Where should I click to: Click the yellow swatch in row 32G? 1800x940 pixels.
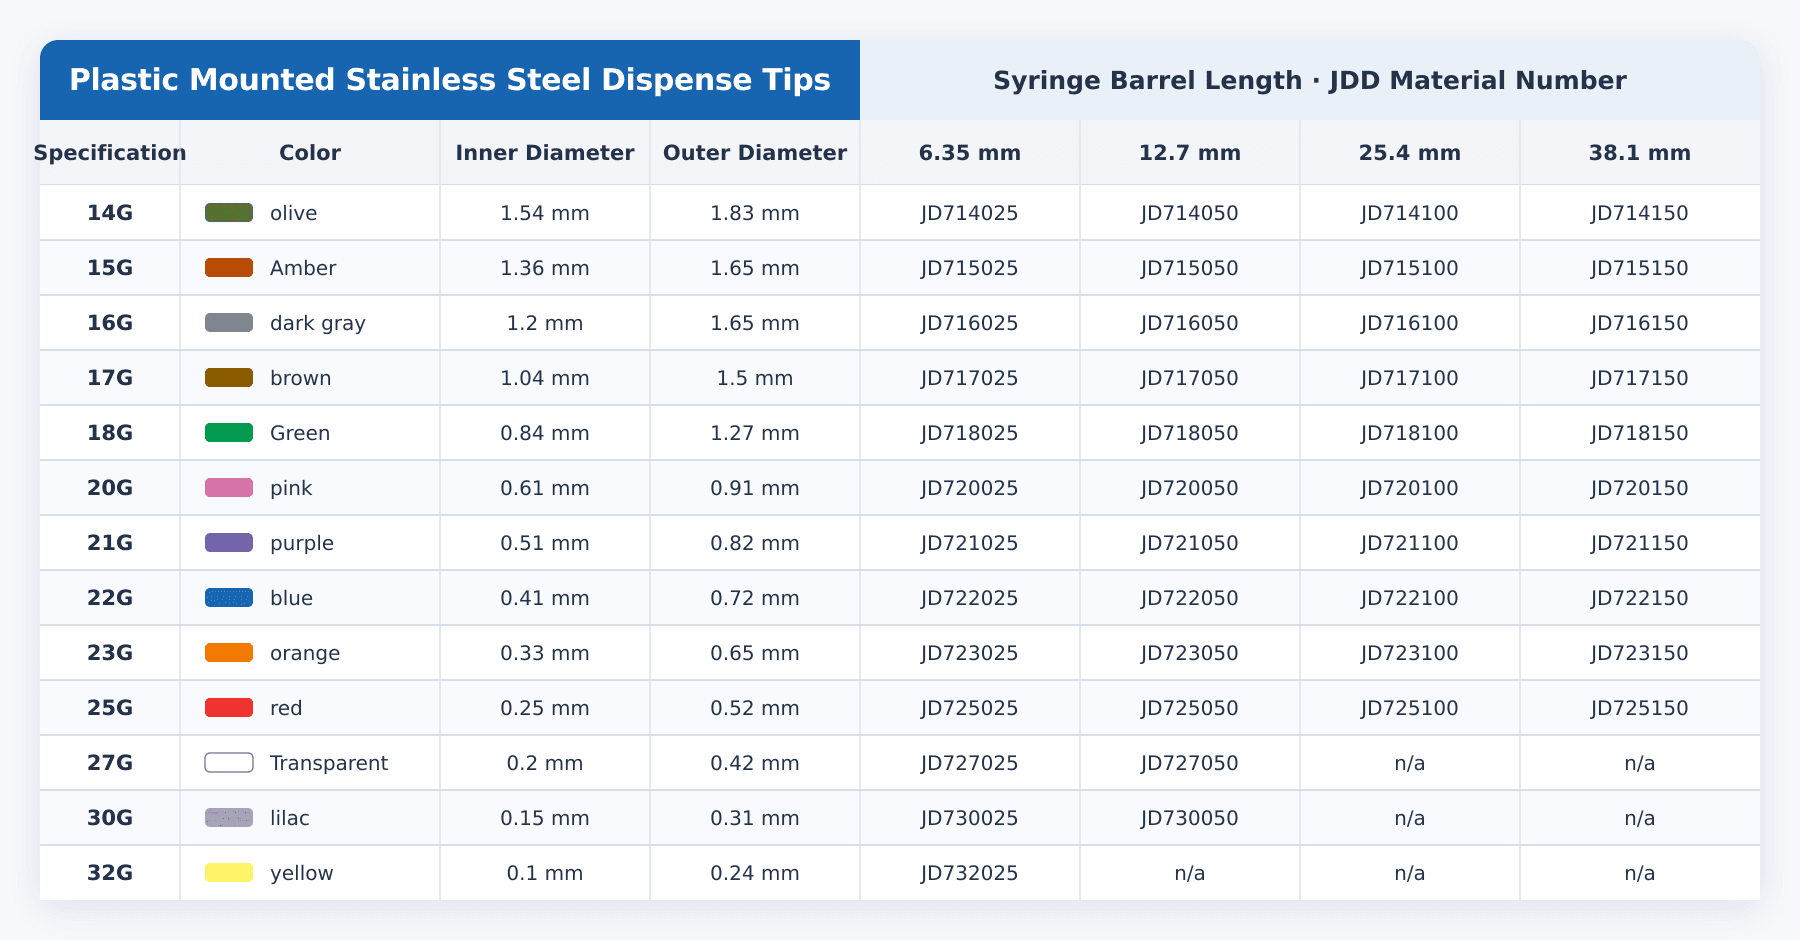pyautogui.click(x=229, y=872)
